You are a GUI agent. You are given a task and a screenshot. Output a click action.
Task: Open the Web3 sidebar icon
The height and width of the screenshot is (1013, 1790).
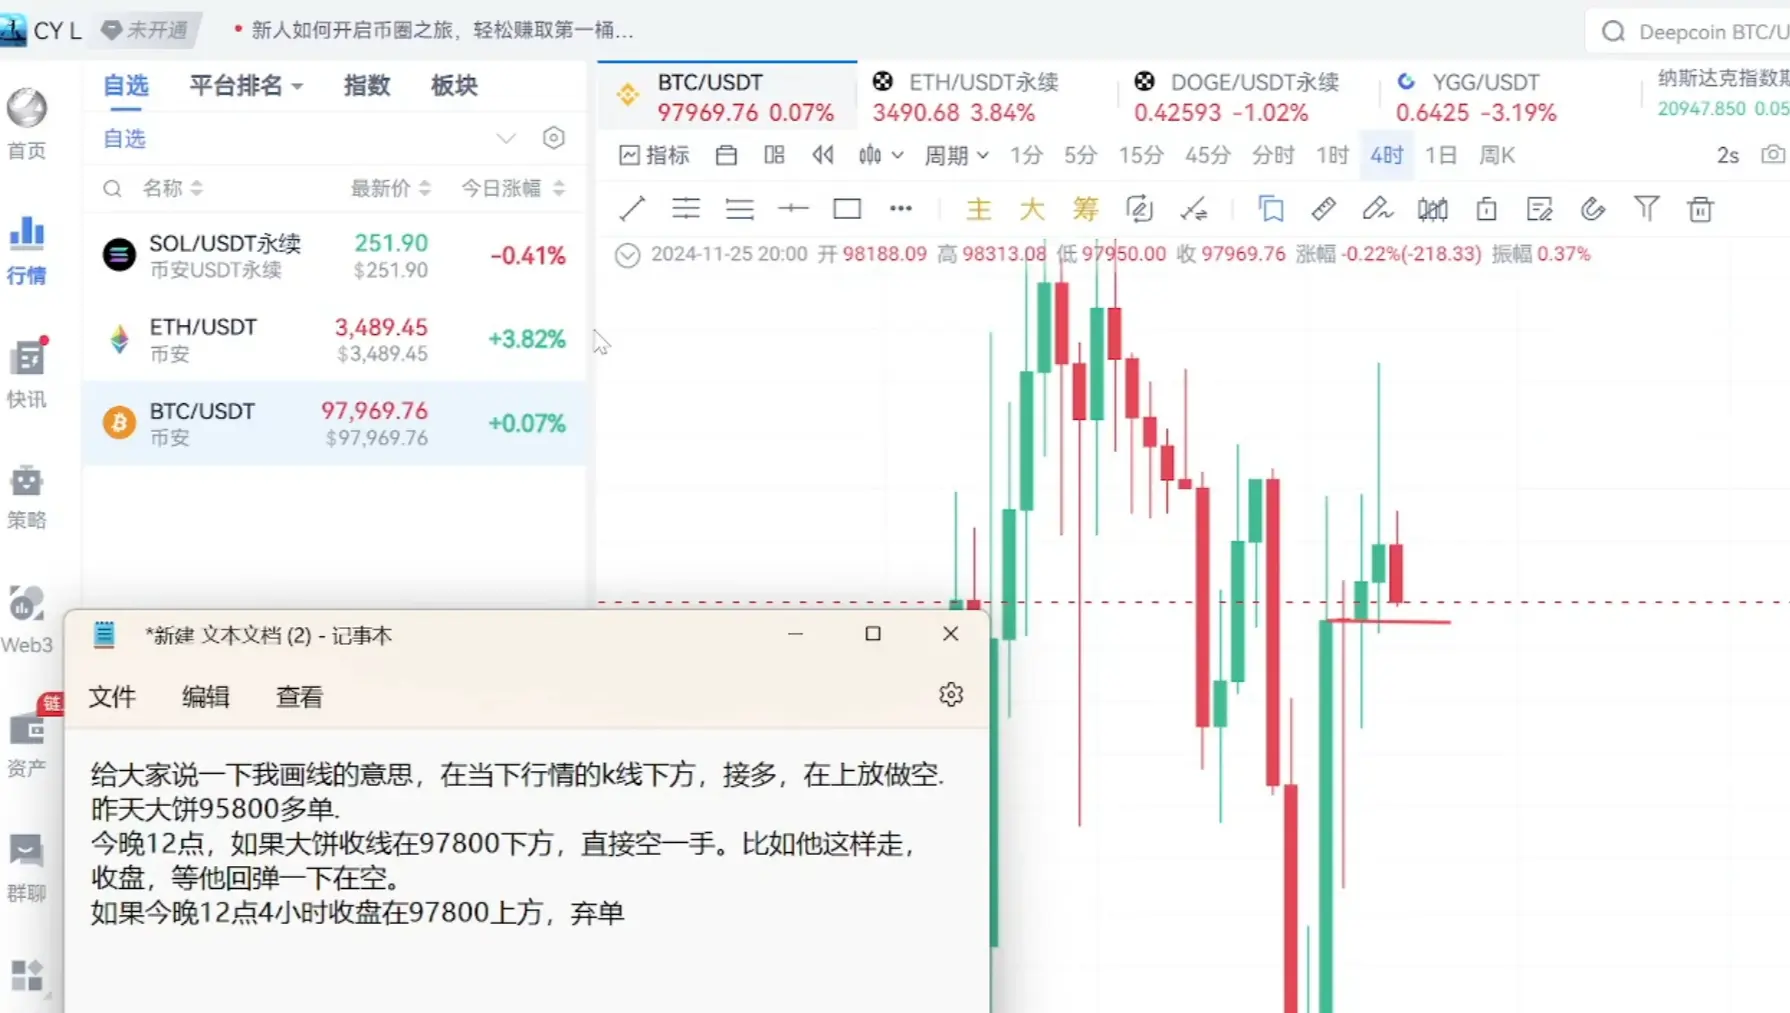[x=27, y=620]
